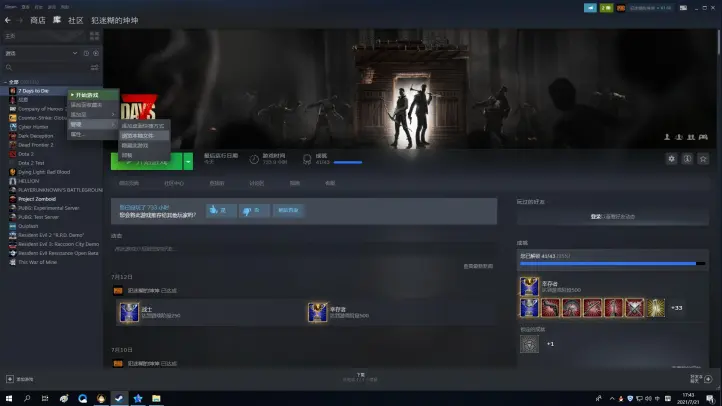Click the orange profile avatar

pos(621,8)
